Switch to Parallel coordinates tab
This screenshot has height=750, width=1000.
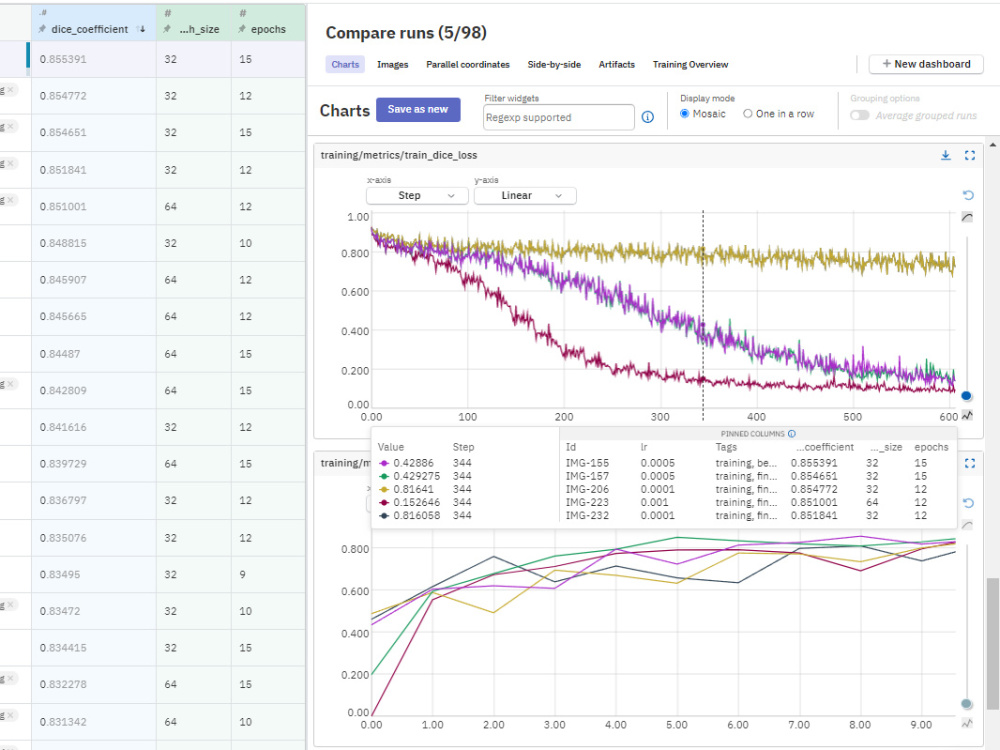click(467, 64)
